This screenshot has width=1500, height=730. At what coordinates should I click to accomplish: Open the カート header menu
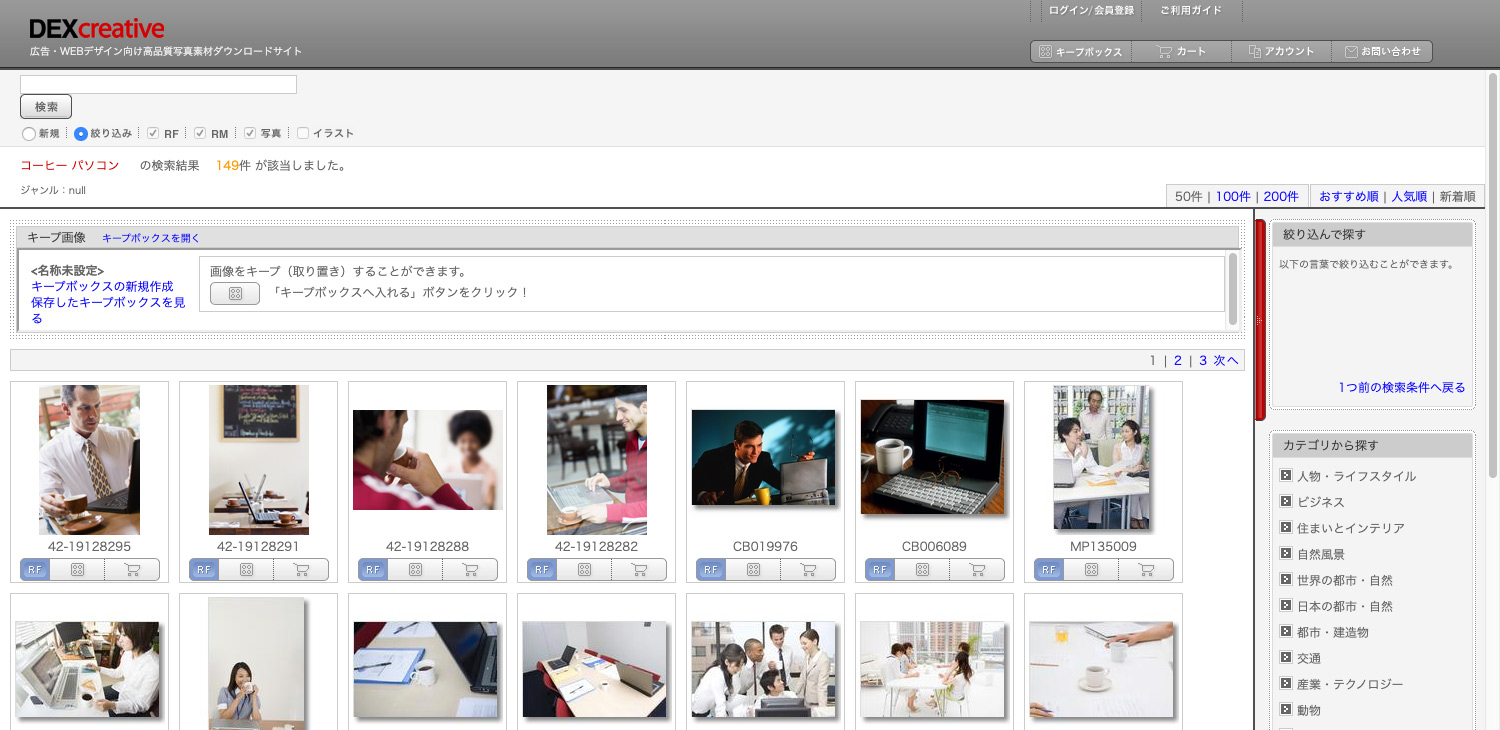1181,51
